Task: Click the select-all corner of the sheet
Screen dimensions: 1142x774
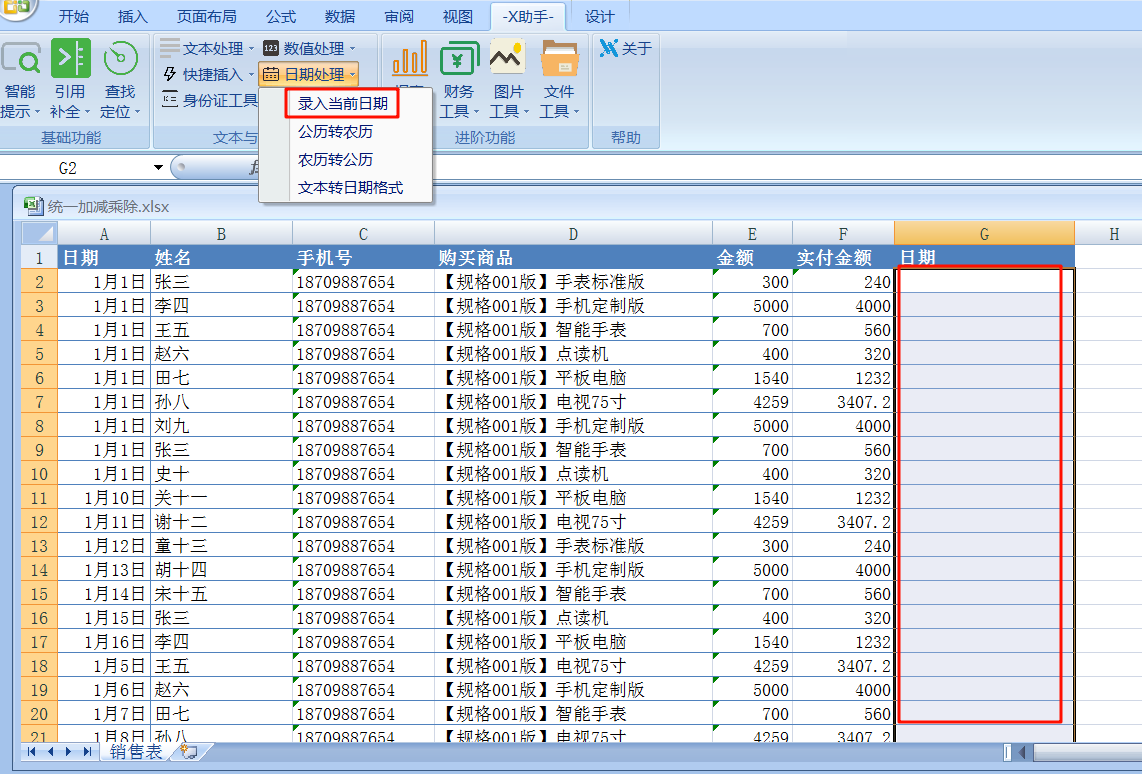Action: (39, 234)
